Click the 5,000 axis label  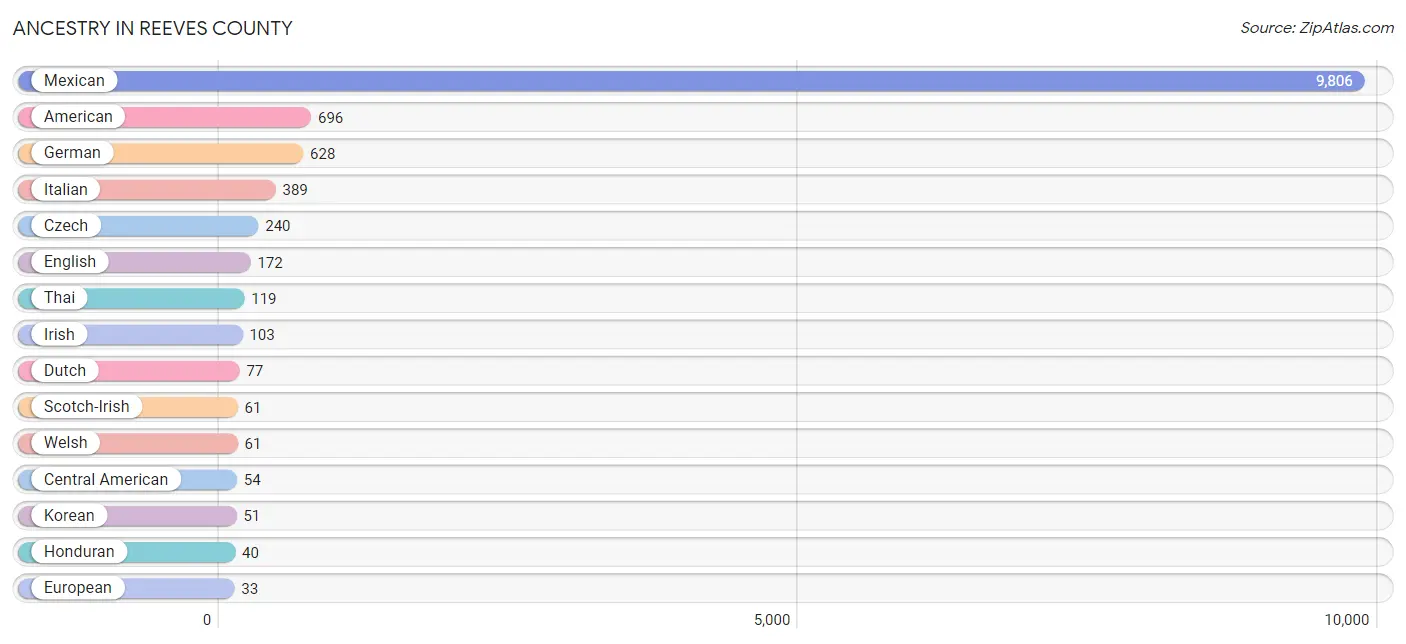[772, 620]
